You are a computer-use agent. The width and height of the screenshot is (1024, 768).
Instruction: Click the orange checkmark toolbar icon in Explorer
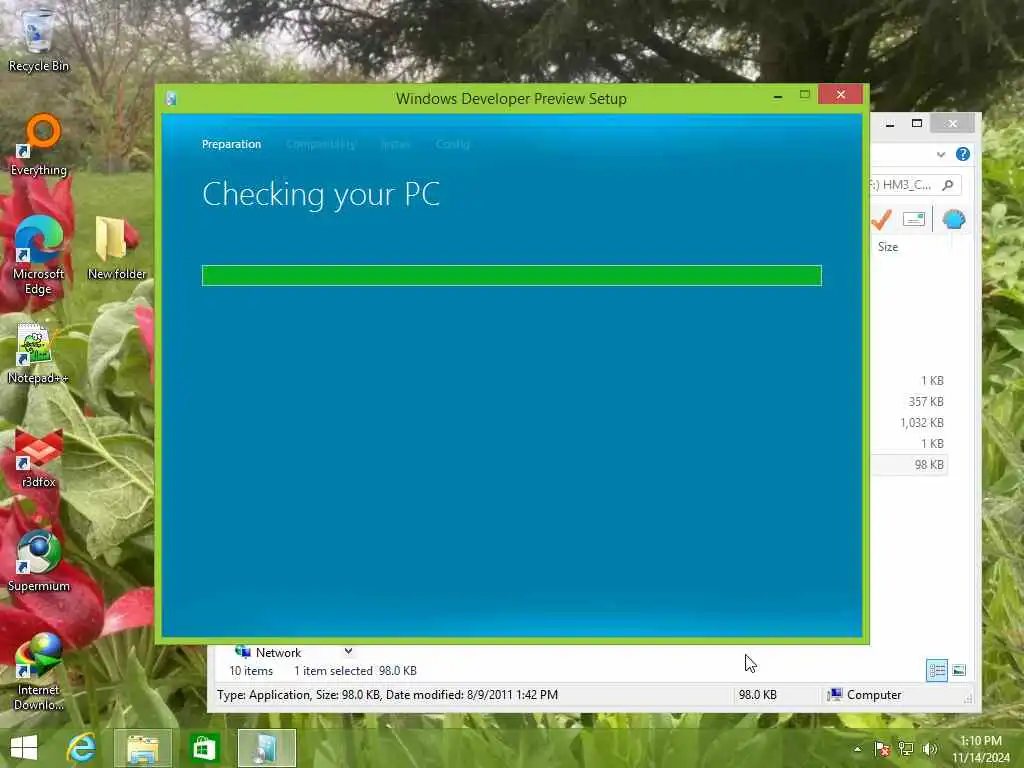click(x=882, y=219)
